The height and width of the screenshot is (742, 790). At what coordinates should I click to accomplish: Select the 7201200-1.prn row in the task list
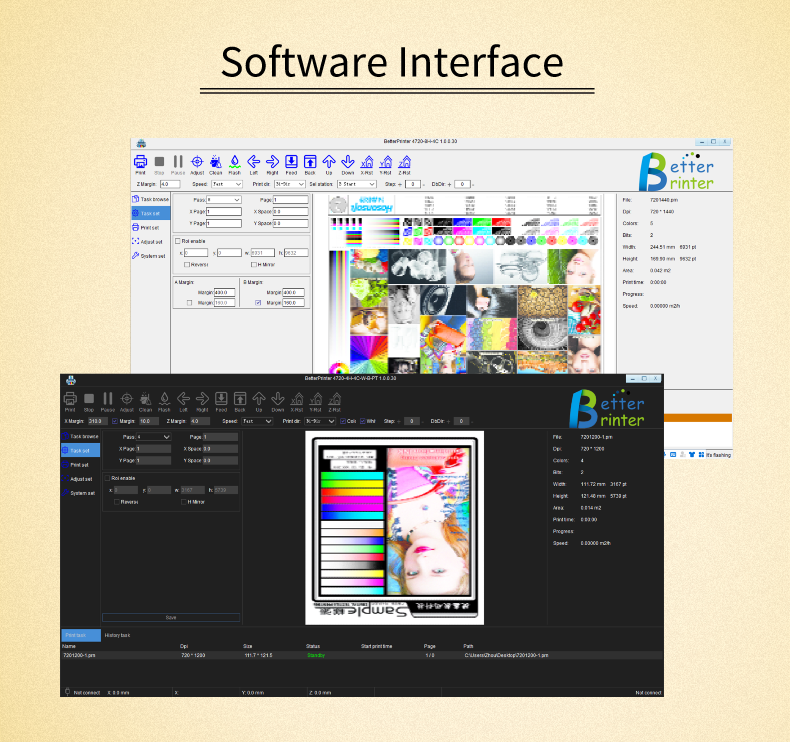tap(80, 655)
